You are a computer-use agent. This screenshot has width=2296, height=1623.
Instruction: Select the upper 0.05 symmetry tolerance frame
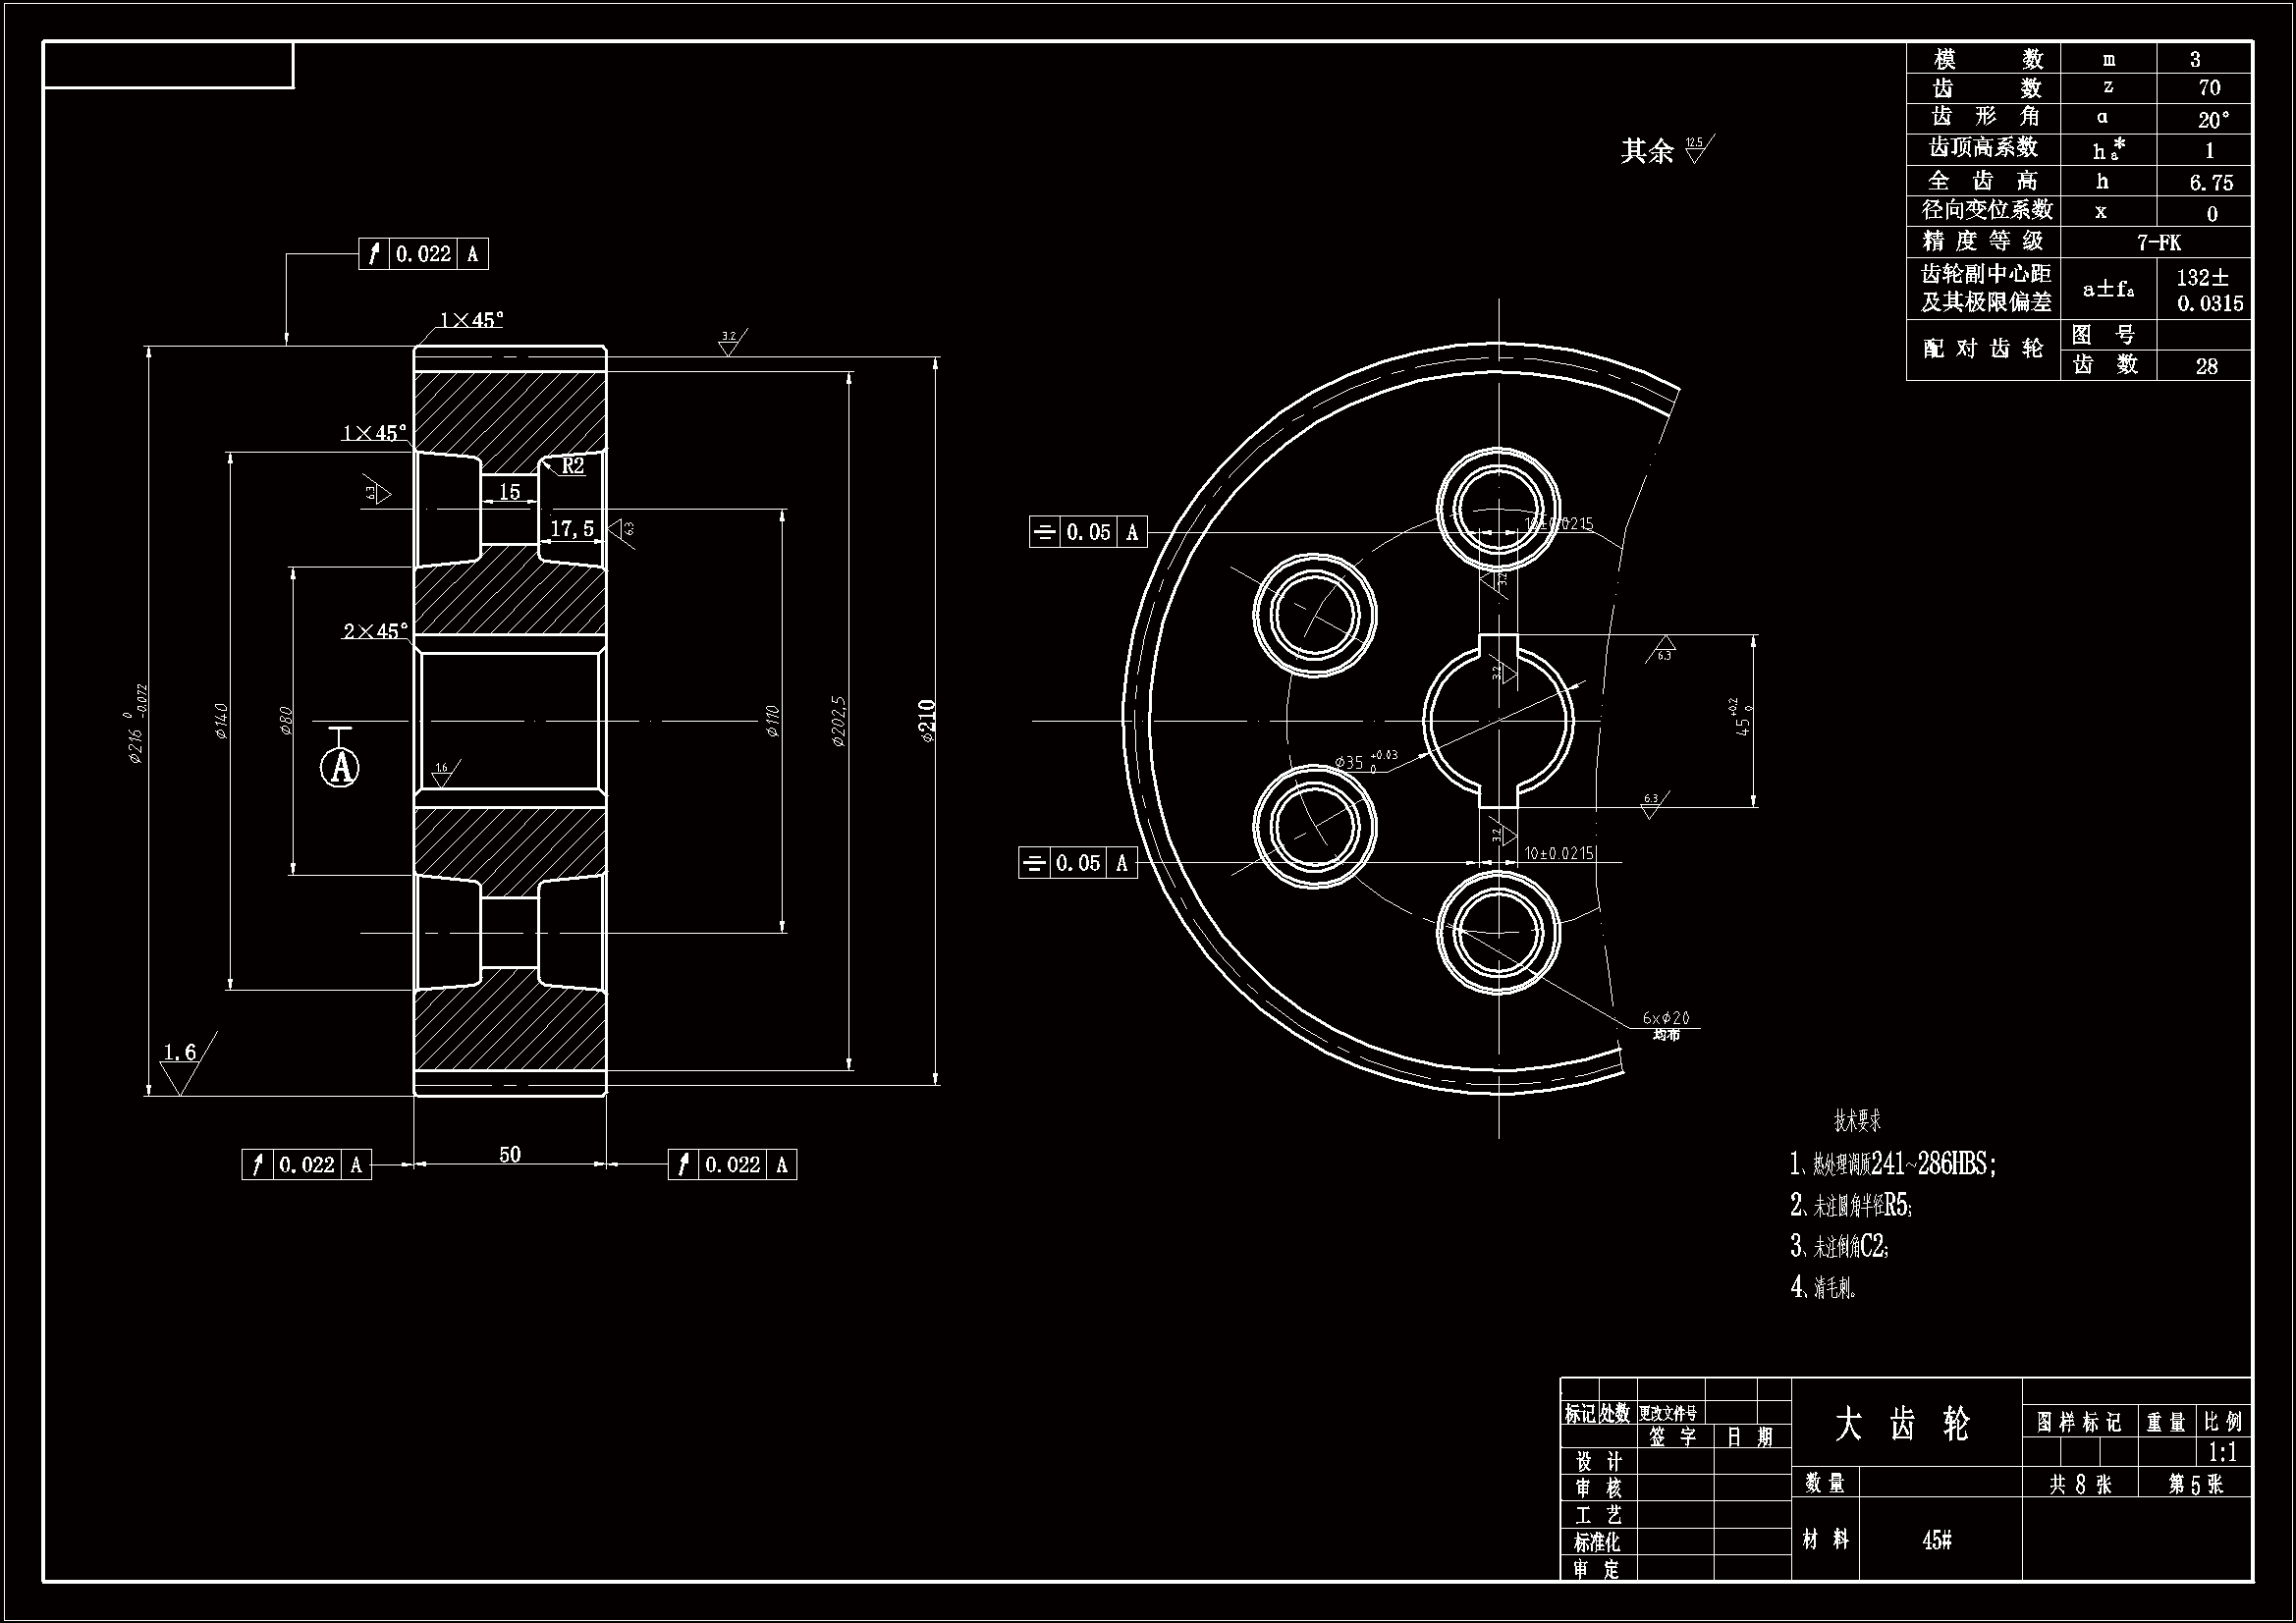1088,532
